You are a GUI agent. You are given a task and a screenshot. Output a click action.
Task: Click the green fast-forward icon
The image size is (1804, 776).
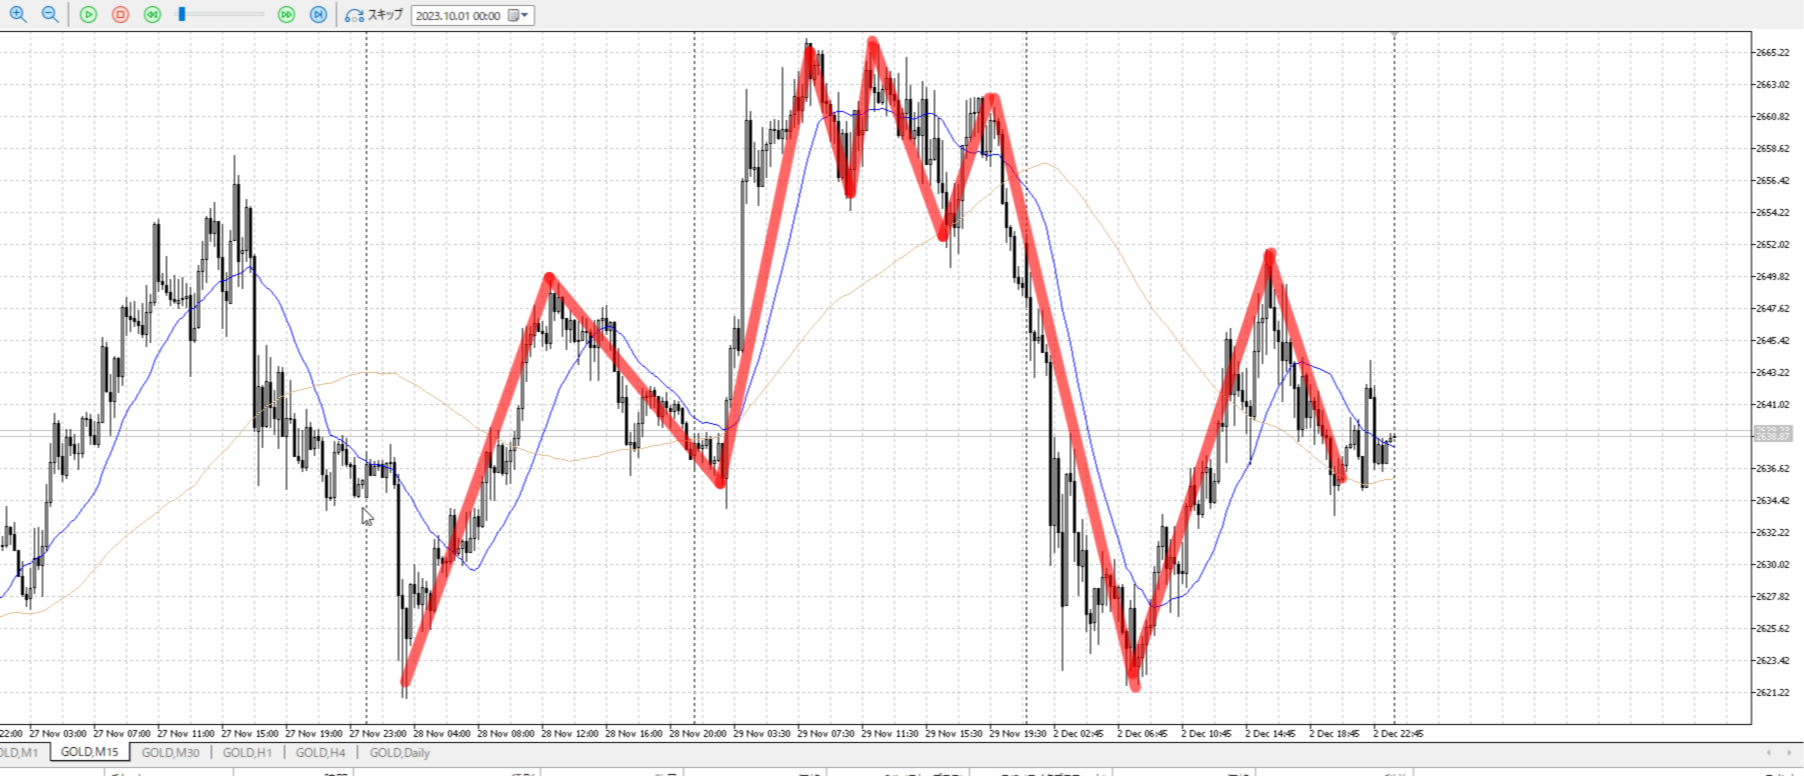coord(286,15)
